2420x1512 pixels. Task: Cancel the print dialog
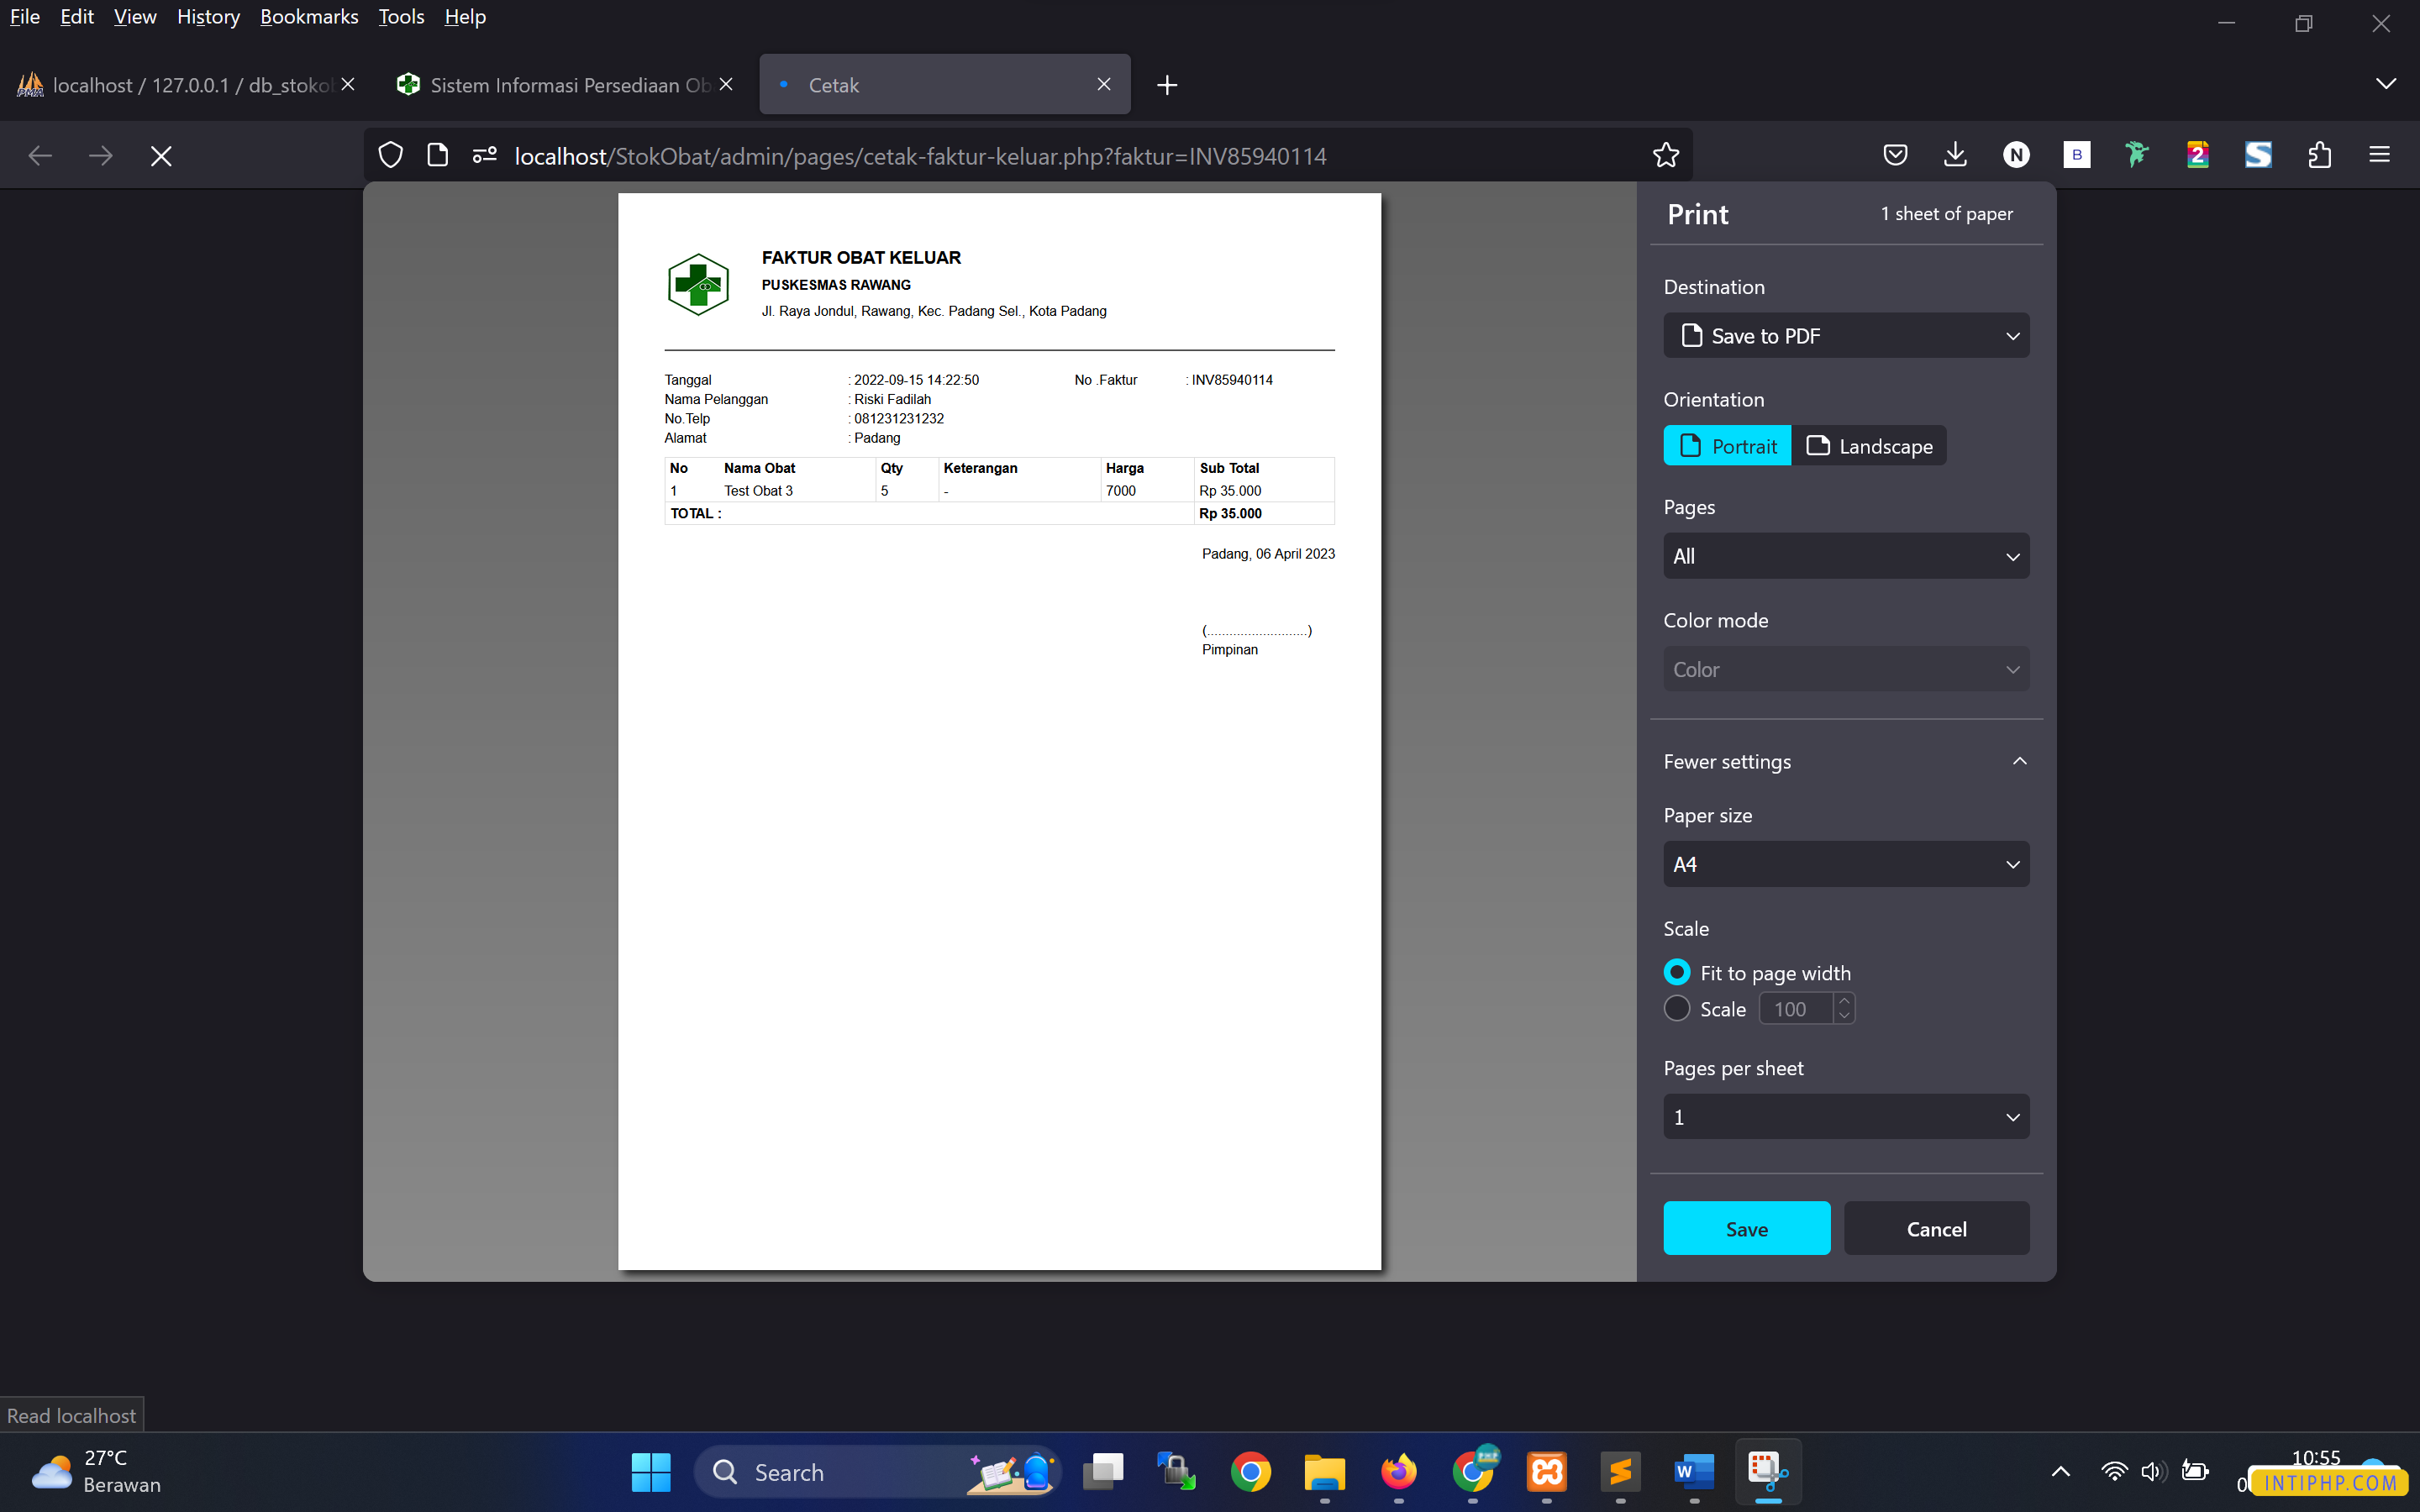[x=1936, y=1228]
